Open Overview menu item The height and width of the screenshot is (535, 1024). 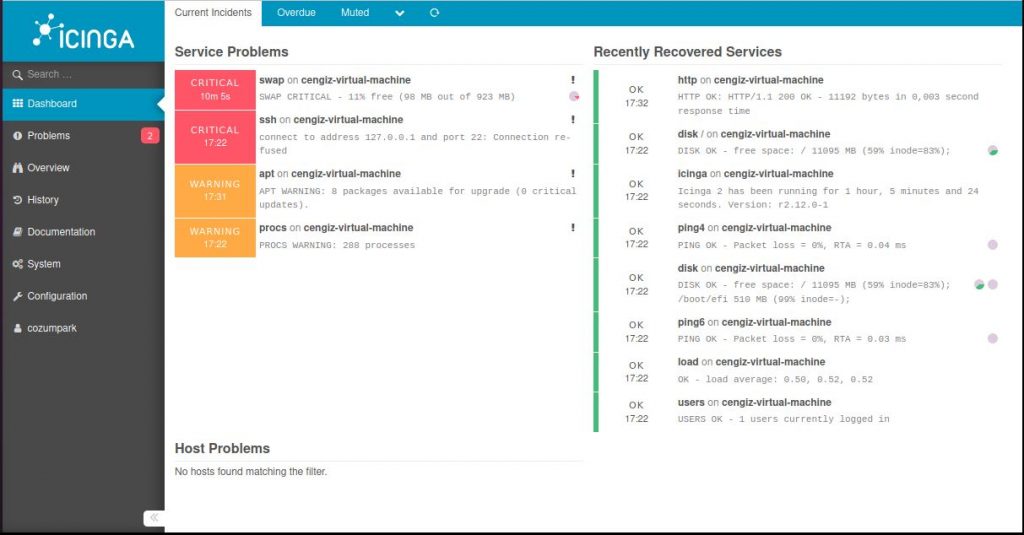[83, 167]
